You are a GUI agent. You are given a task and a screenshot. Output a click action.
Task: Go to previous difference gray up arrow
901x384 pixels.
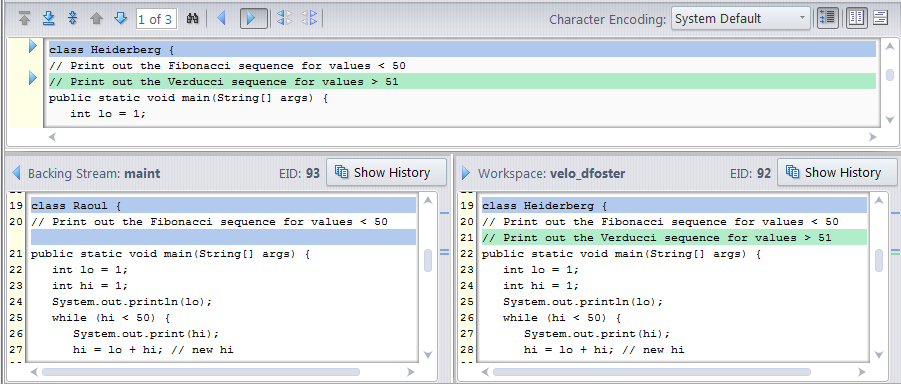[96, 18]
